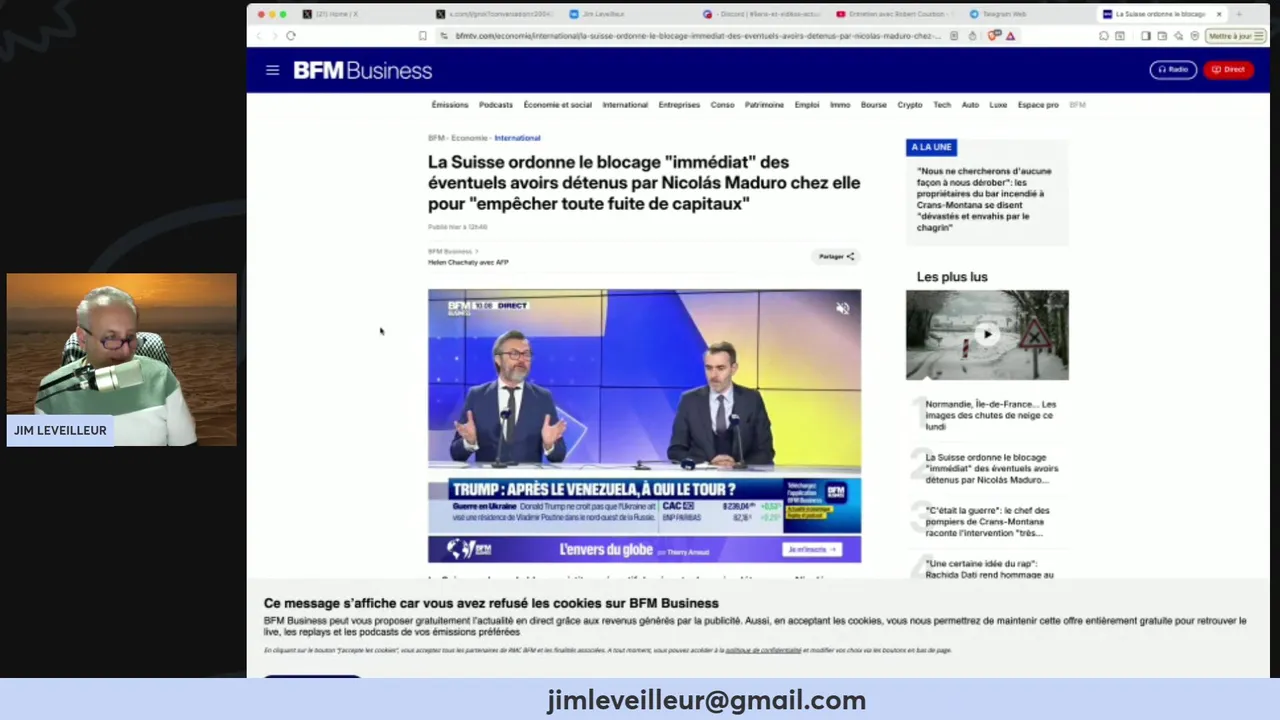This screenshot has width=1280, height=720.
Task: Click the author name Helen Chachaty avec AFP
Action: pos(468,262)
